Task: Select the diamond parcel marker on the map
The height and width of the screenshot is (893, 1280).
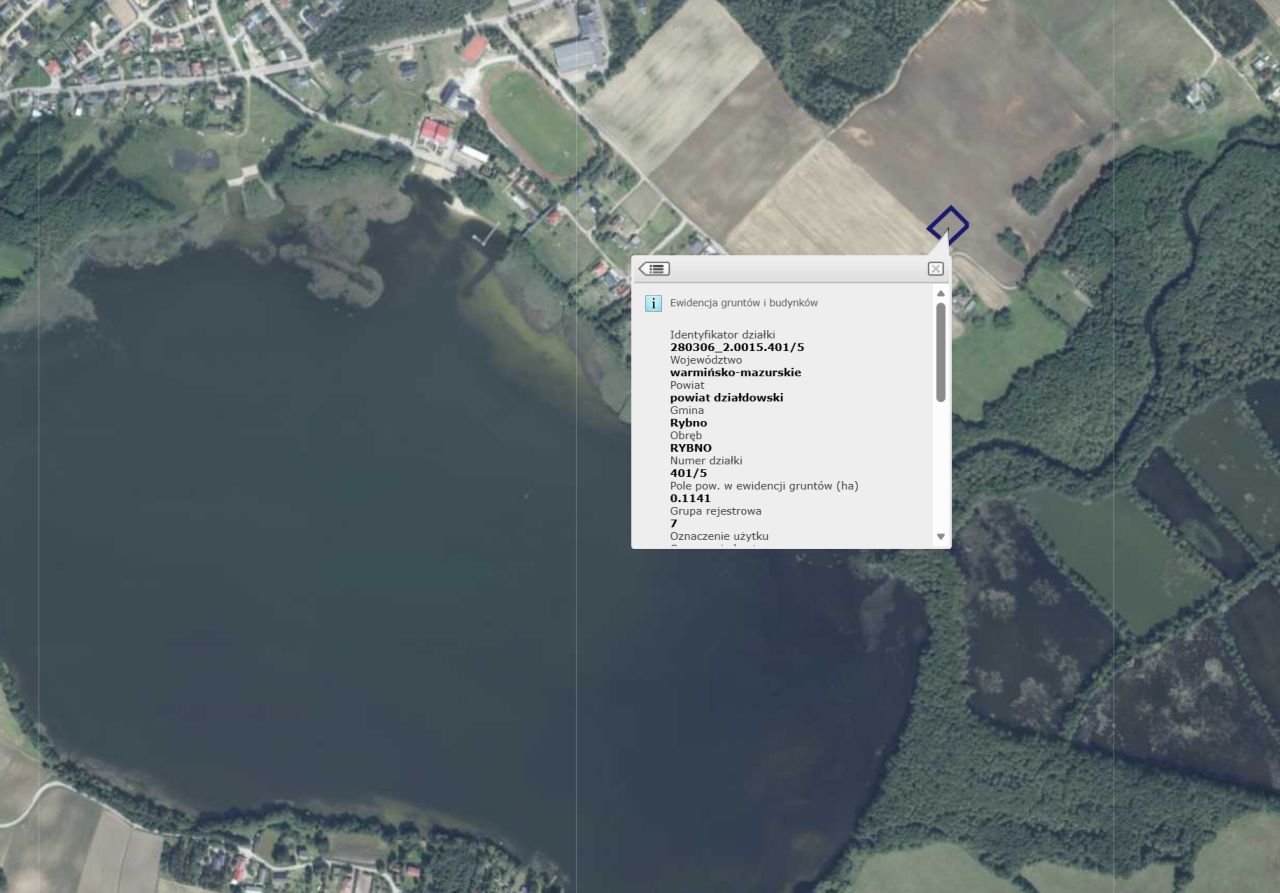Action: click(947, 225)
